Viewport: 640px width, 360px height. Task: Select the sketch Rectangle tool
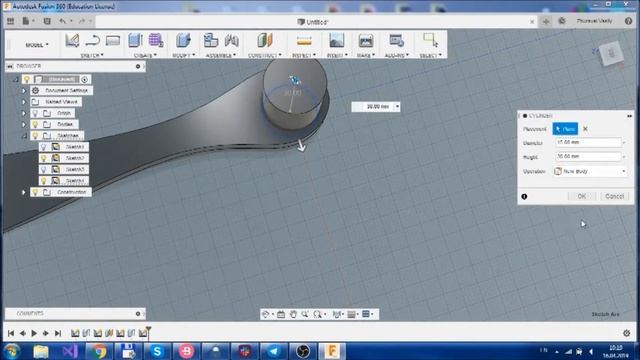[x=113, y=40]
